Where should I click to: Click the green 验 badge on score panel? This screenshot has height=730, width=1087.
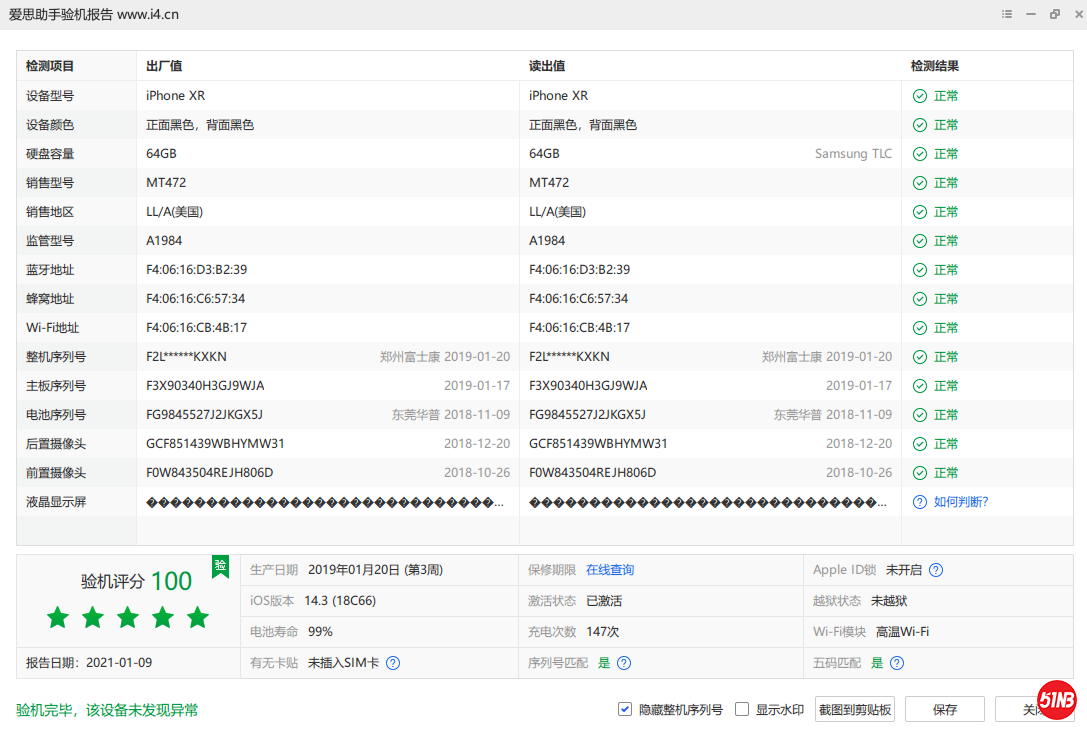(220, 566)
